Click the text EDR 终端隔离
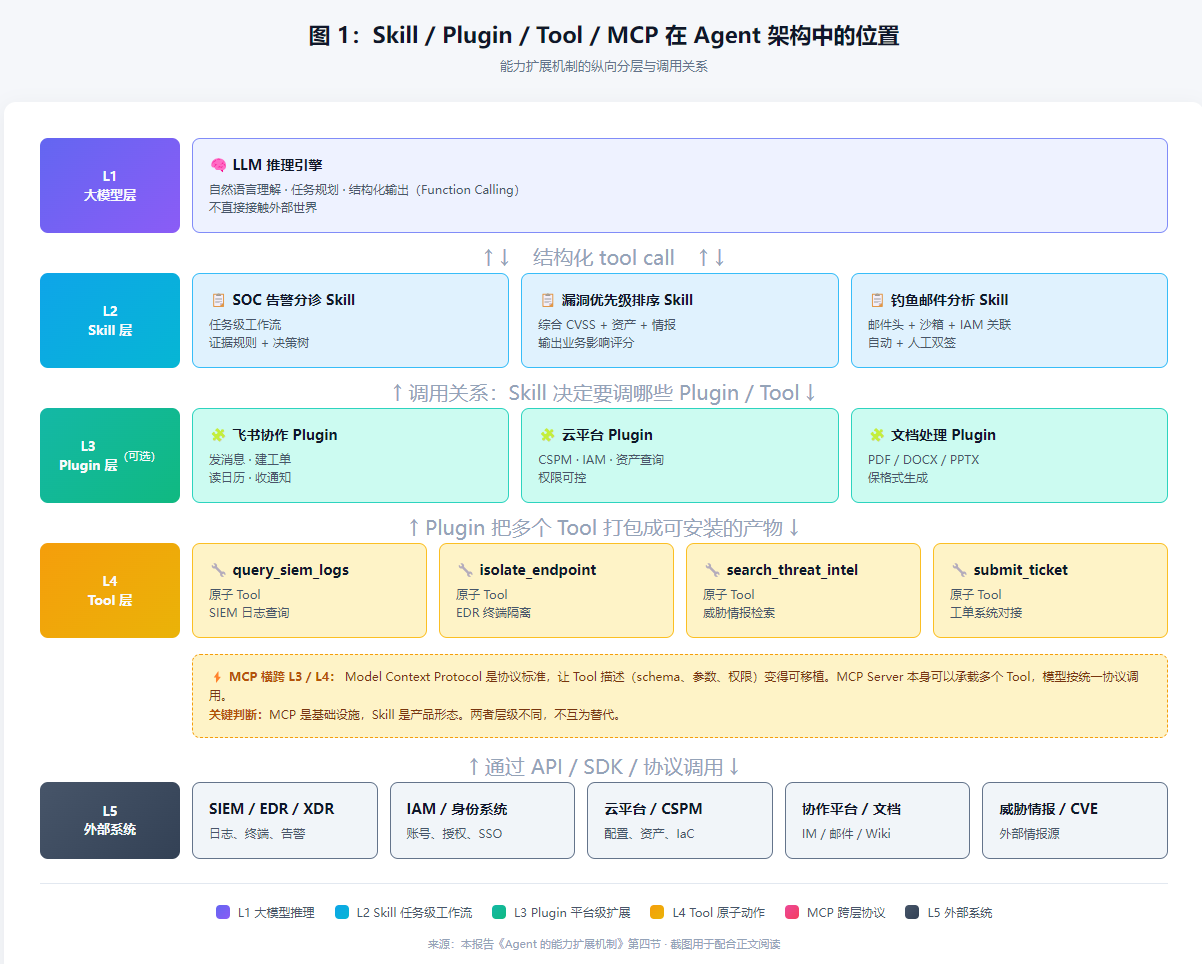Viewport: 1202px width, 964px height. click(494, 613)
